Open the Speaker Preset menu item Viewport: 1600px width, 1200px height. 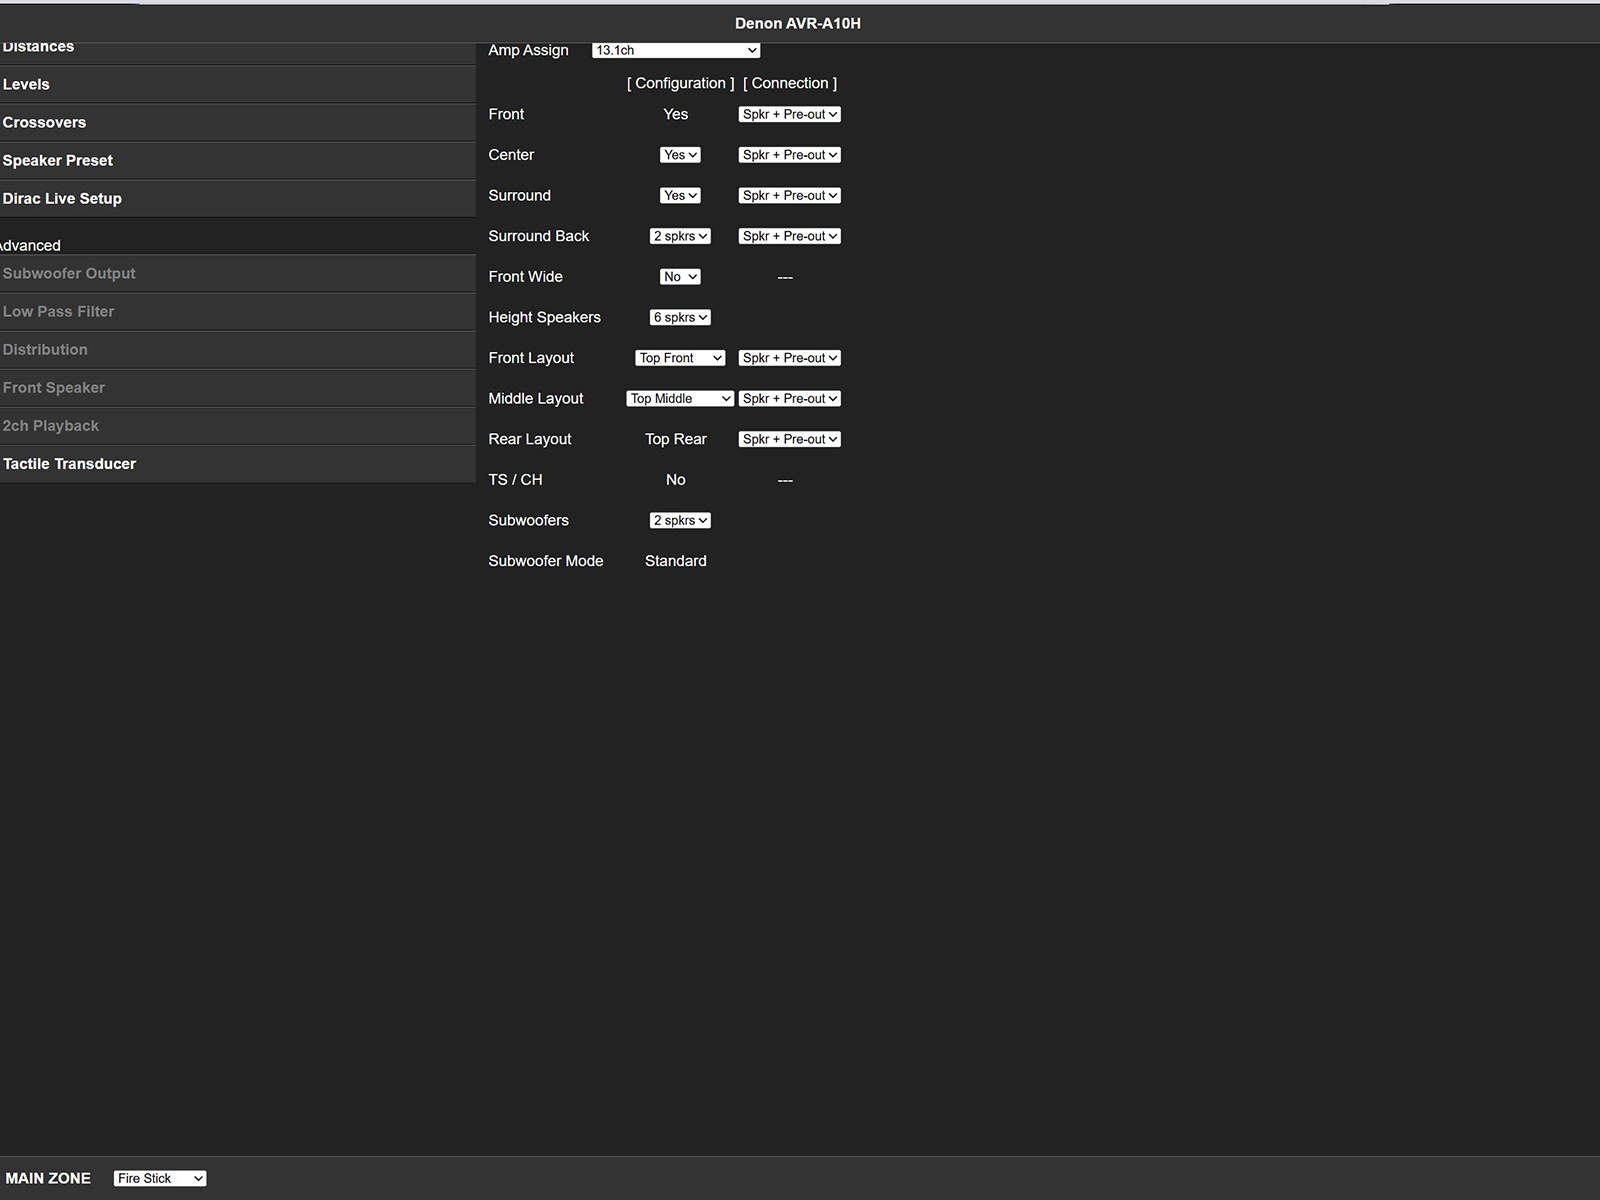[x=237, y=161]
